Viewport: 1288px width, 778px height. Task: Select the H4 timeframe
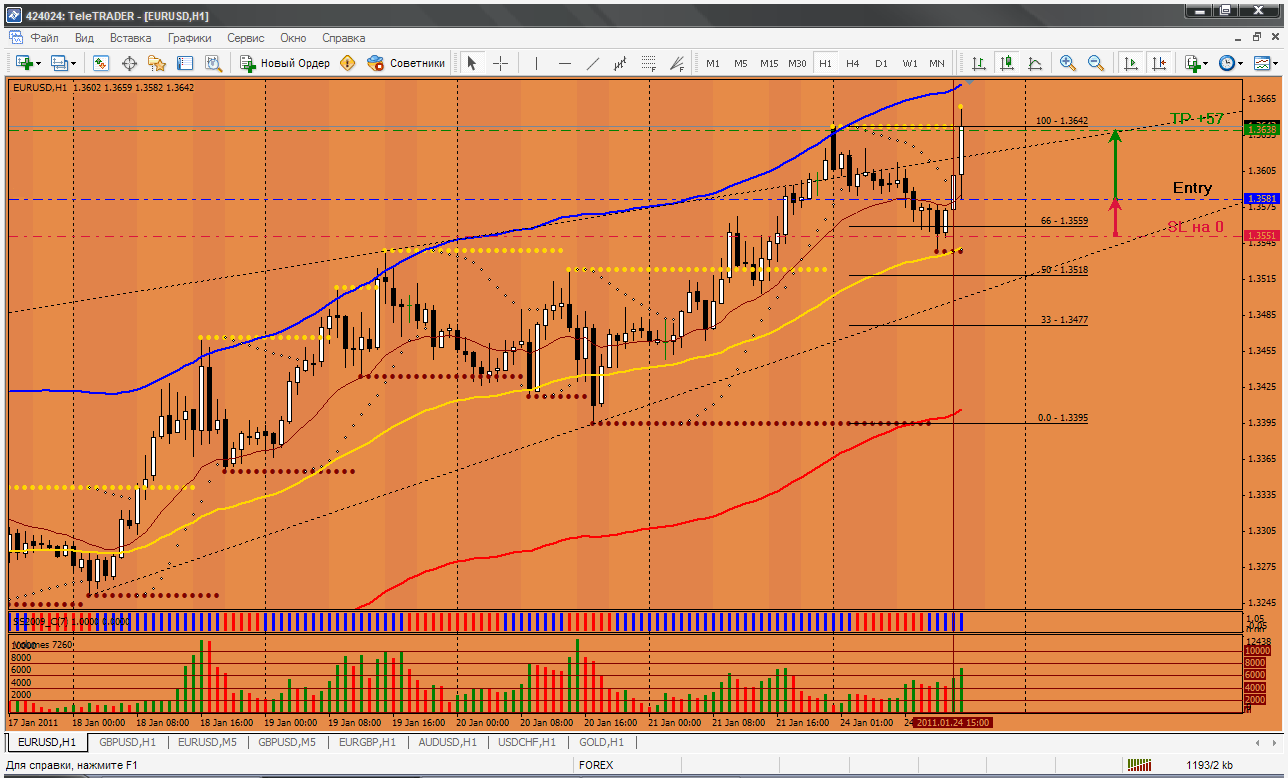(x=853, y=63)
